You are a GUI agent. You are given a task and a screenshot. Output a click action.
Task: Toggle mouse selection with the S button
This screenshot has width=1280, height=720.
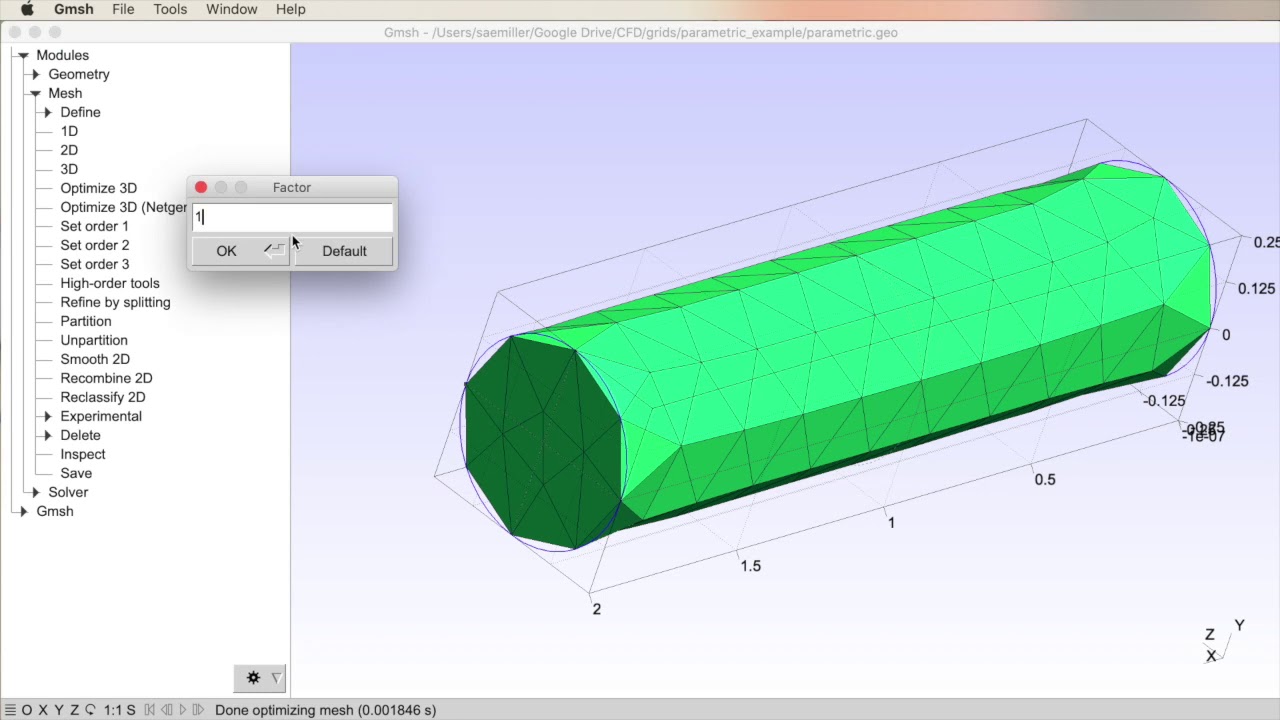pyautogui.click(x=131, y=710)
